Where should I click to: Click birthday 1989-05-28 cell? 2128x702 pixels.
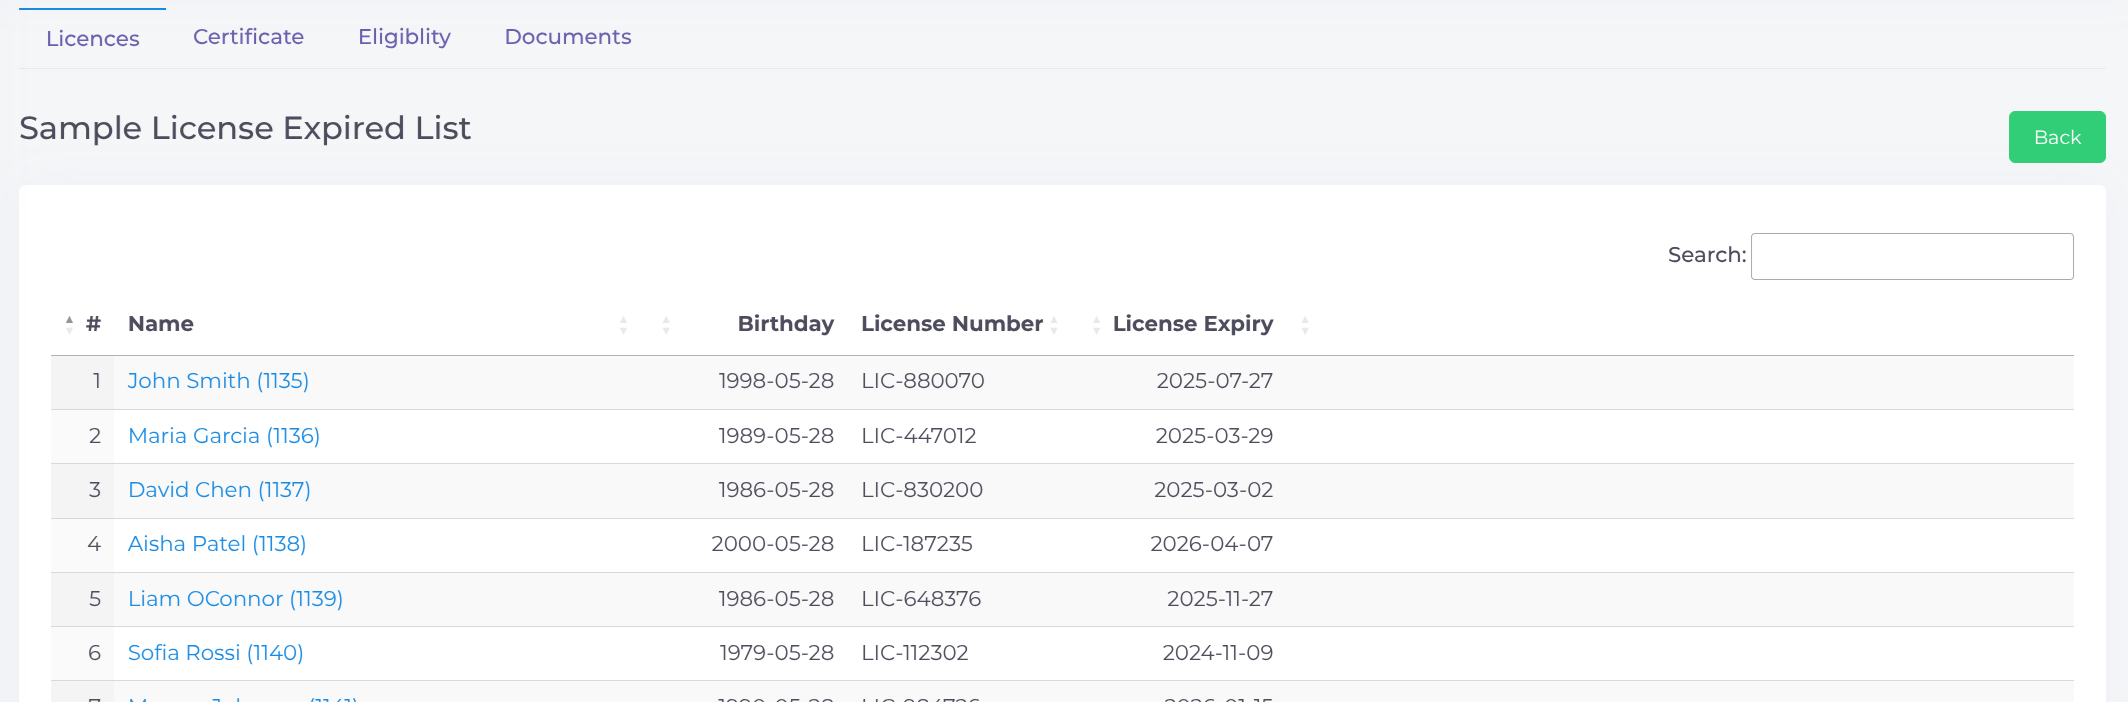tap(776, 436)
